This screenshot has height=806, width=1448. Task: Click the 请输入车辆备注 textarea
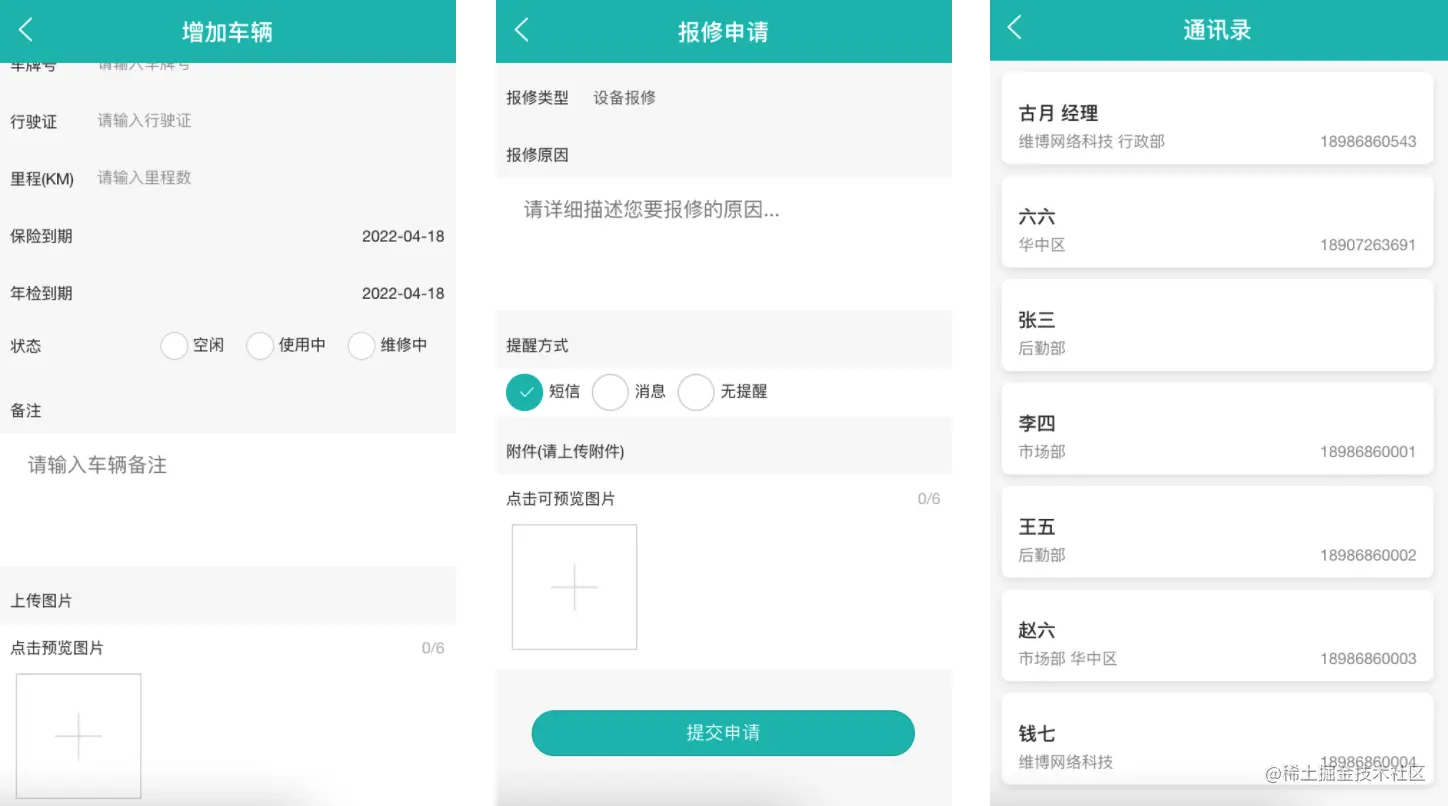(228, 499)
